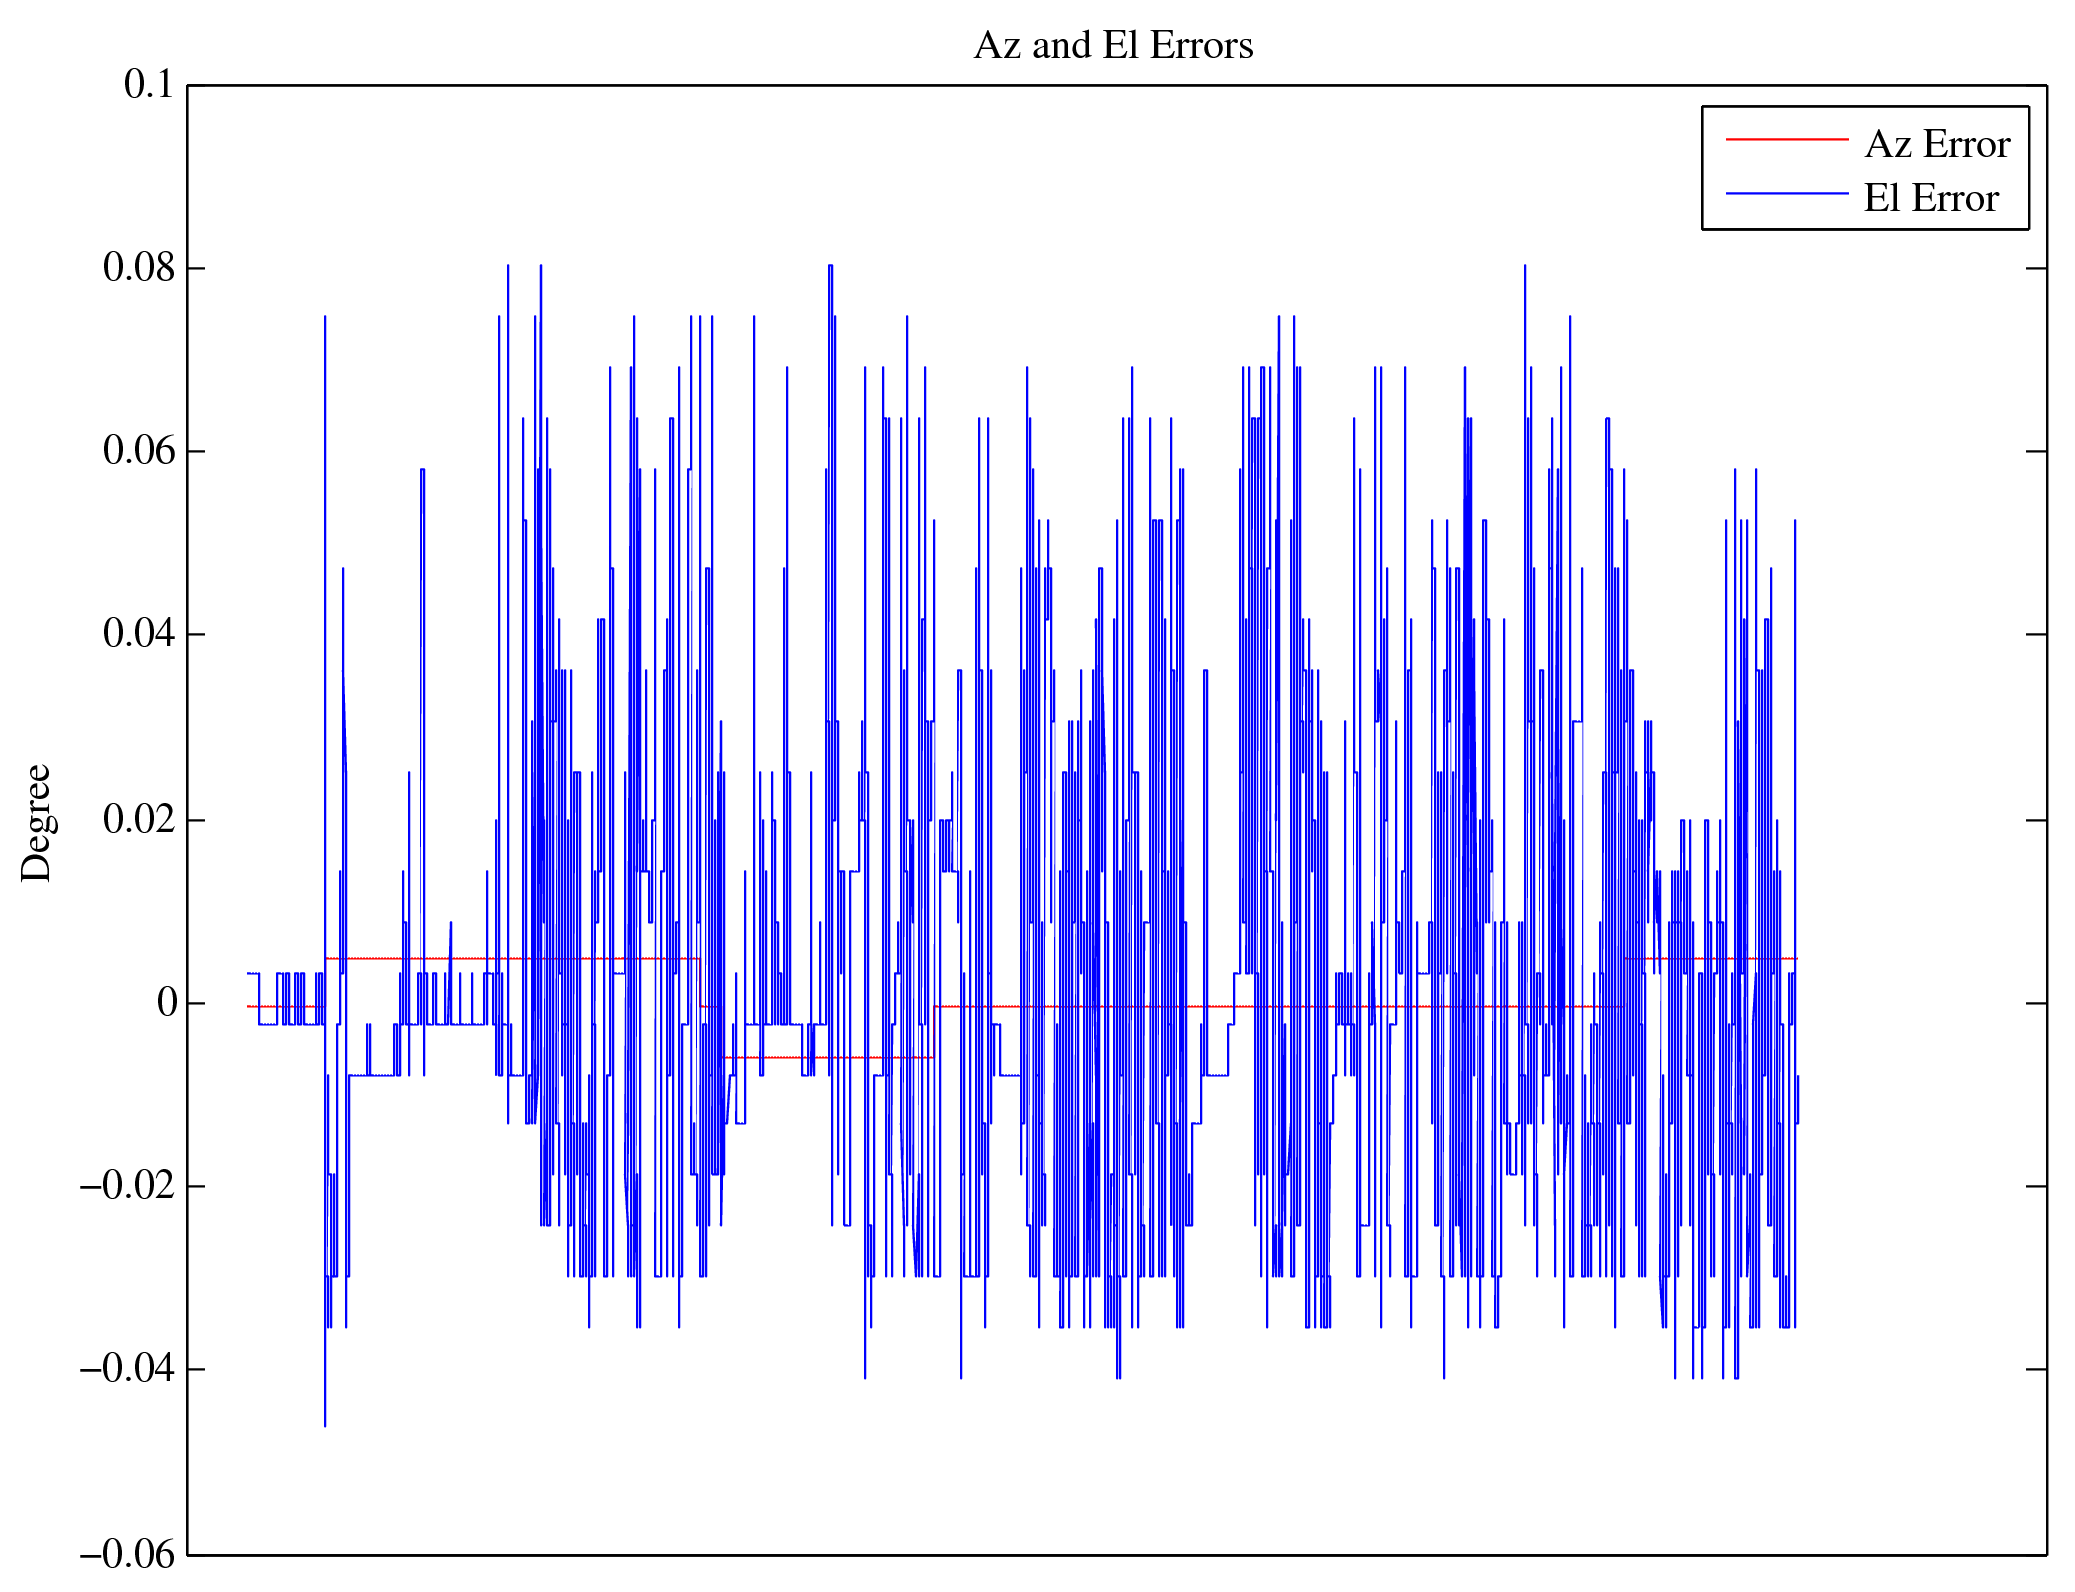The width and height of the screenshot is (2075, 1592).
Task: Click the right-side tick mark at 0.02
Action: point(2036,819)
